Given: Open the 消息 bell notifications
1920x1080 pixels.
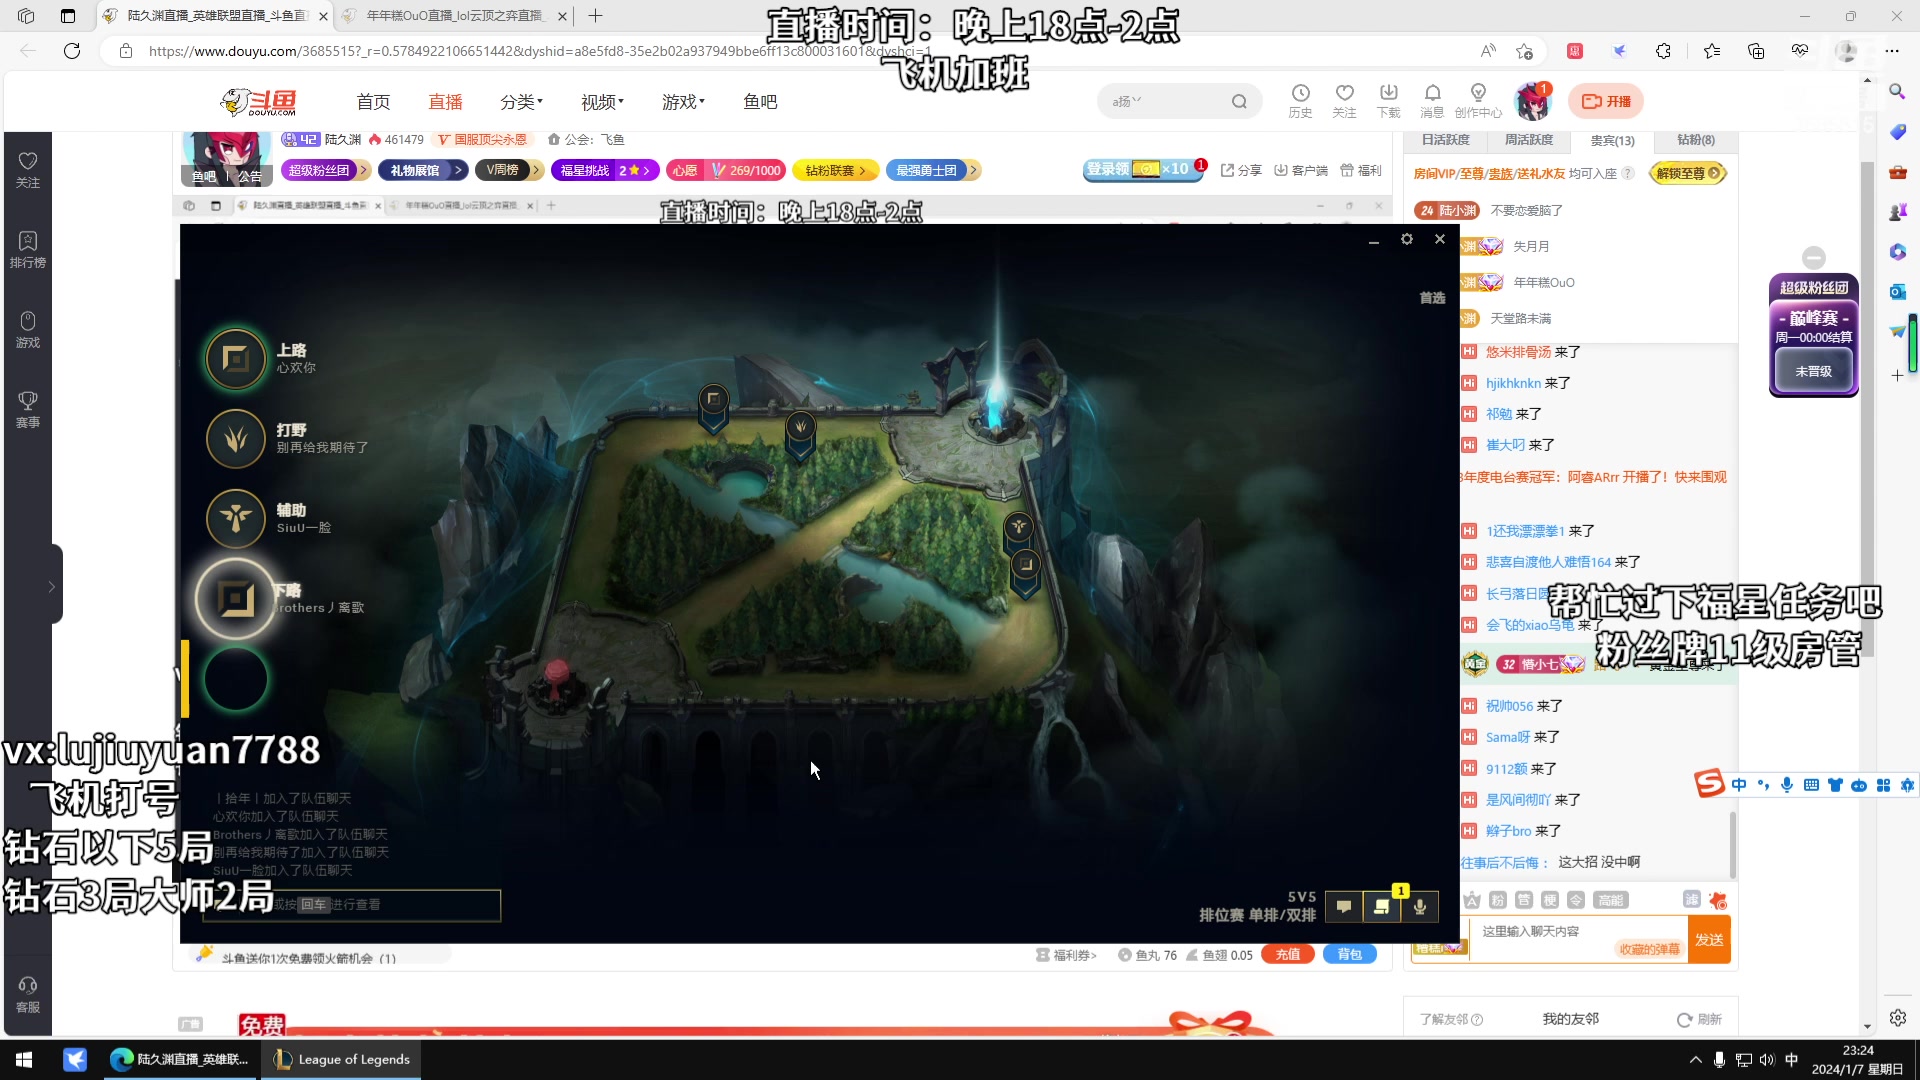Looking at the screenshot, I should pos(1432,101).
